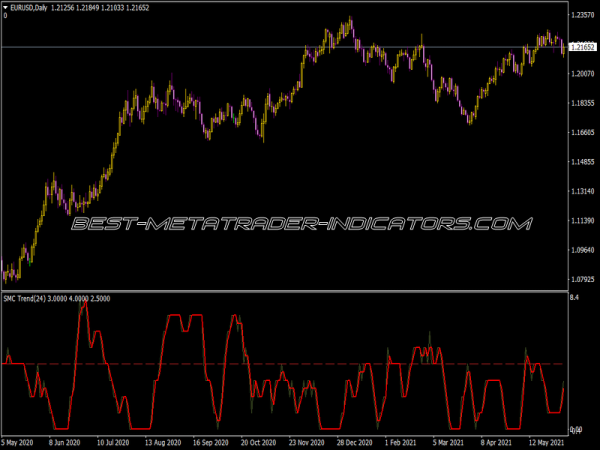The width and height of the screenshot is (600, 450).
Task: Click the 1.18355 price axis label
Action: [x=582, y=103]
